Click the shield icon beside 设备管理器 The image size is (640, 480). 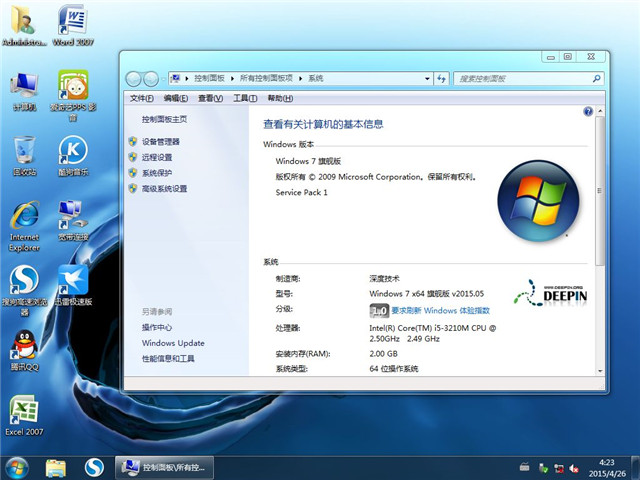click(133, 142)
